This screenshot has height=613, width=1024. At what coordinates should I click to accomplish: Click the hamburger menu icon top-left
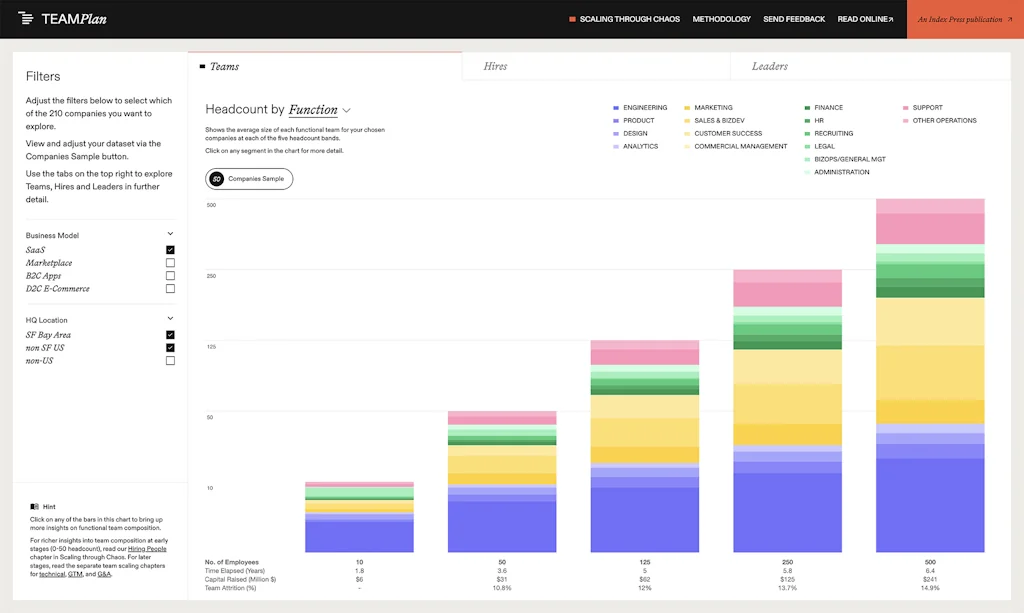(25, 19)
